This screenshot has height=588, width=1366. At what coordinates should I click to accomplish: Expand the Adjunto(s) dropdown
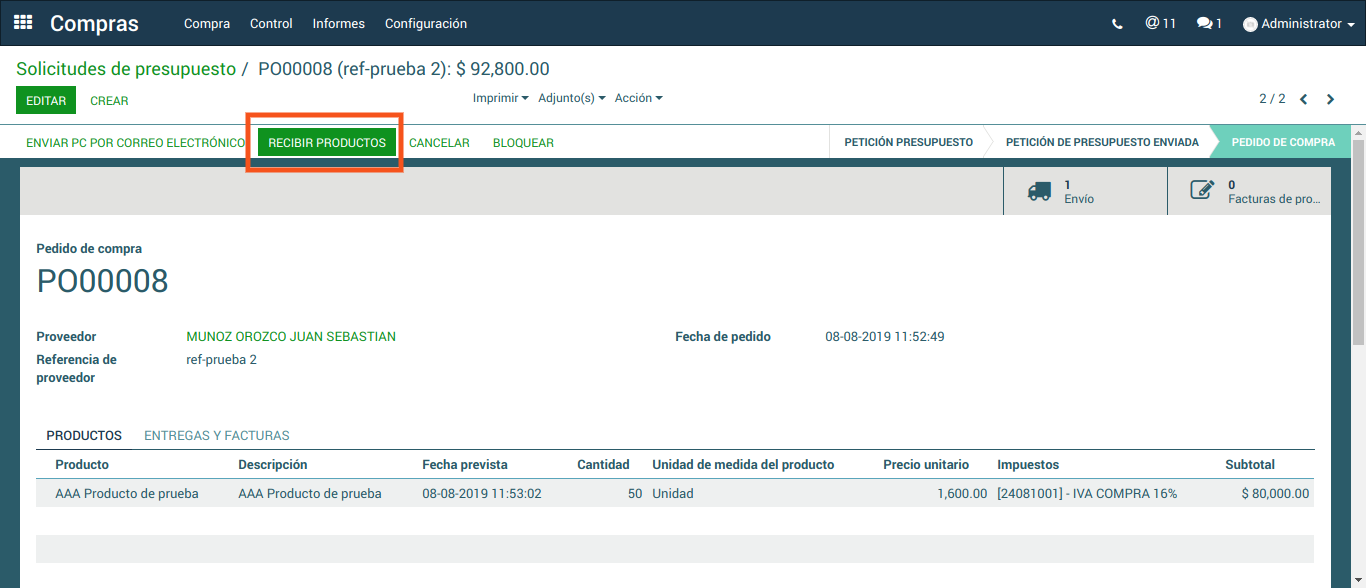coord(571,98)
